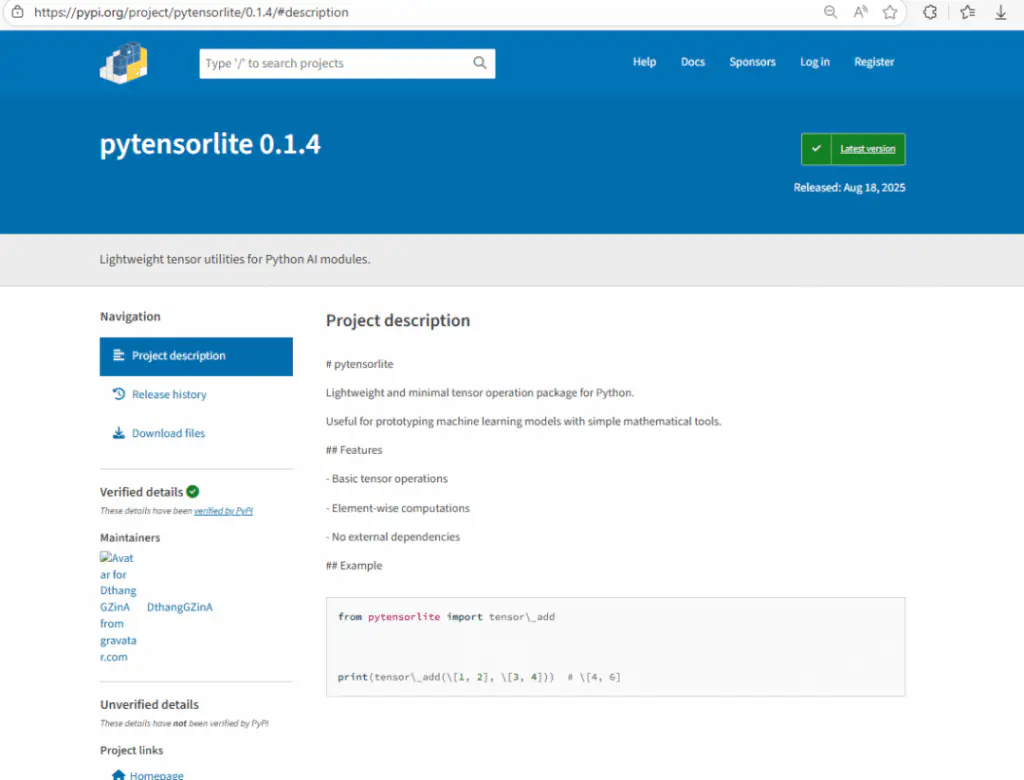
Task: Click the PyPI logo in the header
Action: (123, 62)
